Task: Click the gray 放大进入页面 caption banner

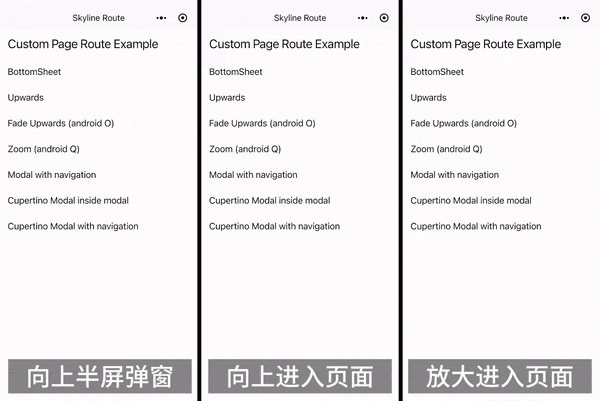Action: 500,376
